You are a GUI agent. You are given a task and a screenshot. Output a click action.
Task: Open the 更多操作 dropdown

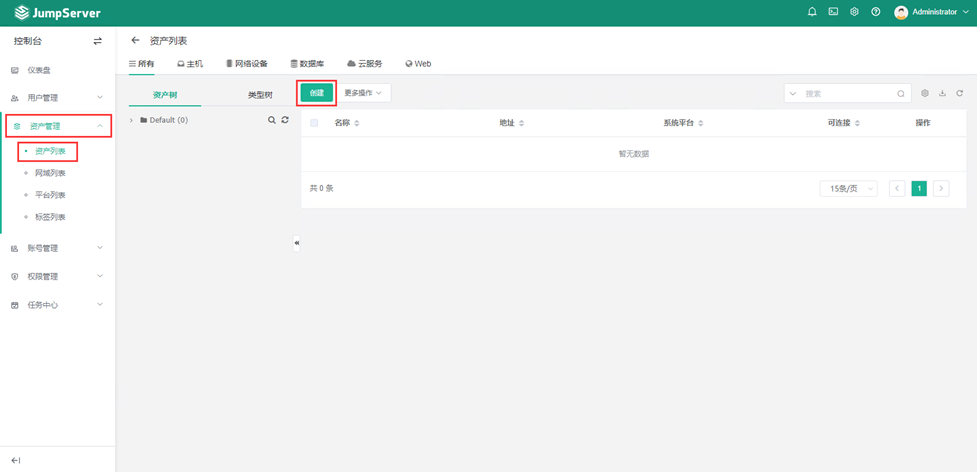tap(362, 92)
